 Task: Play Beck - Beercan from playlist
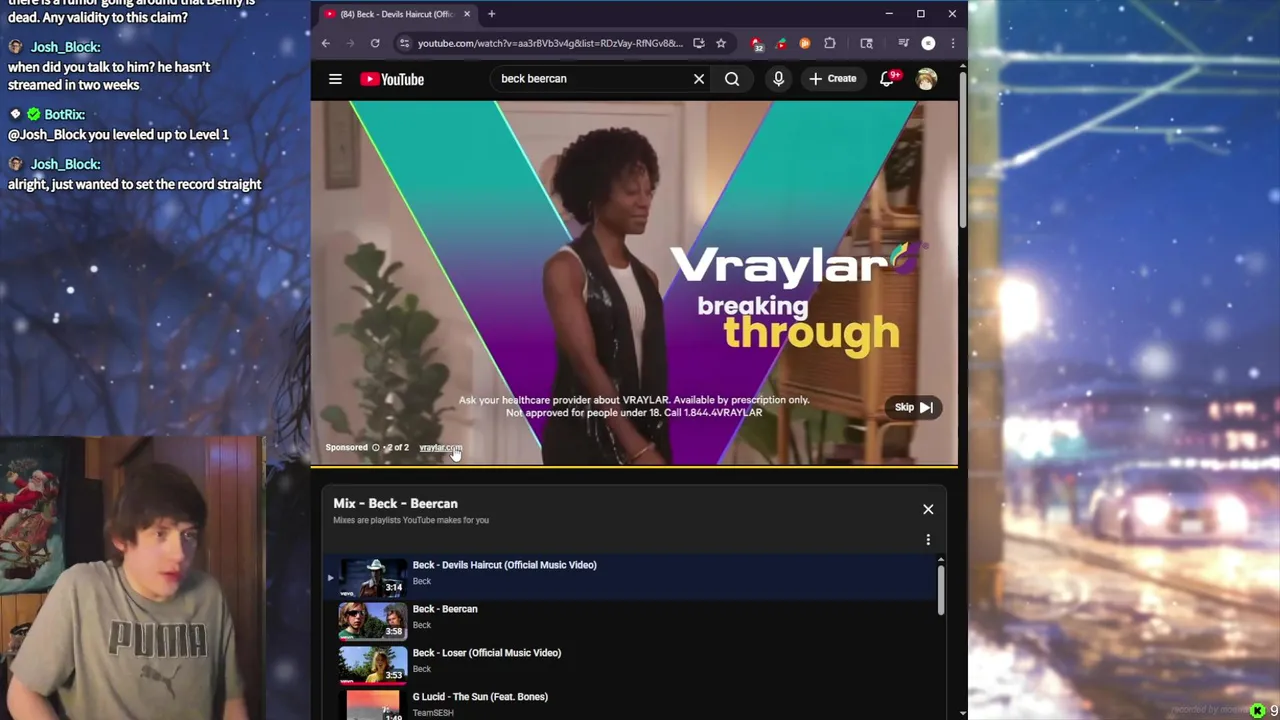click(x=632, y=620)
